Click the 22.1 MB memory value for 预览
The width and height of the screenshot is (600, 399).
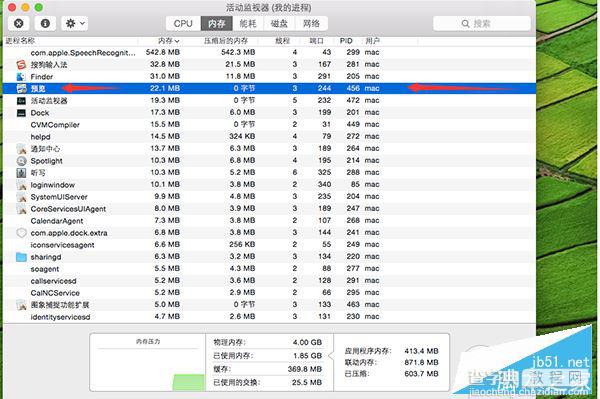(165, 88)
